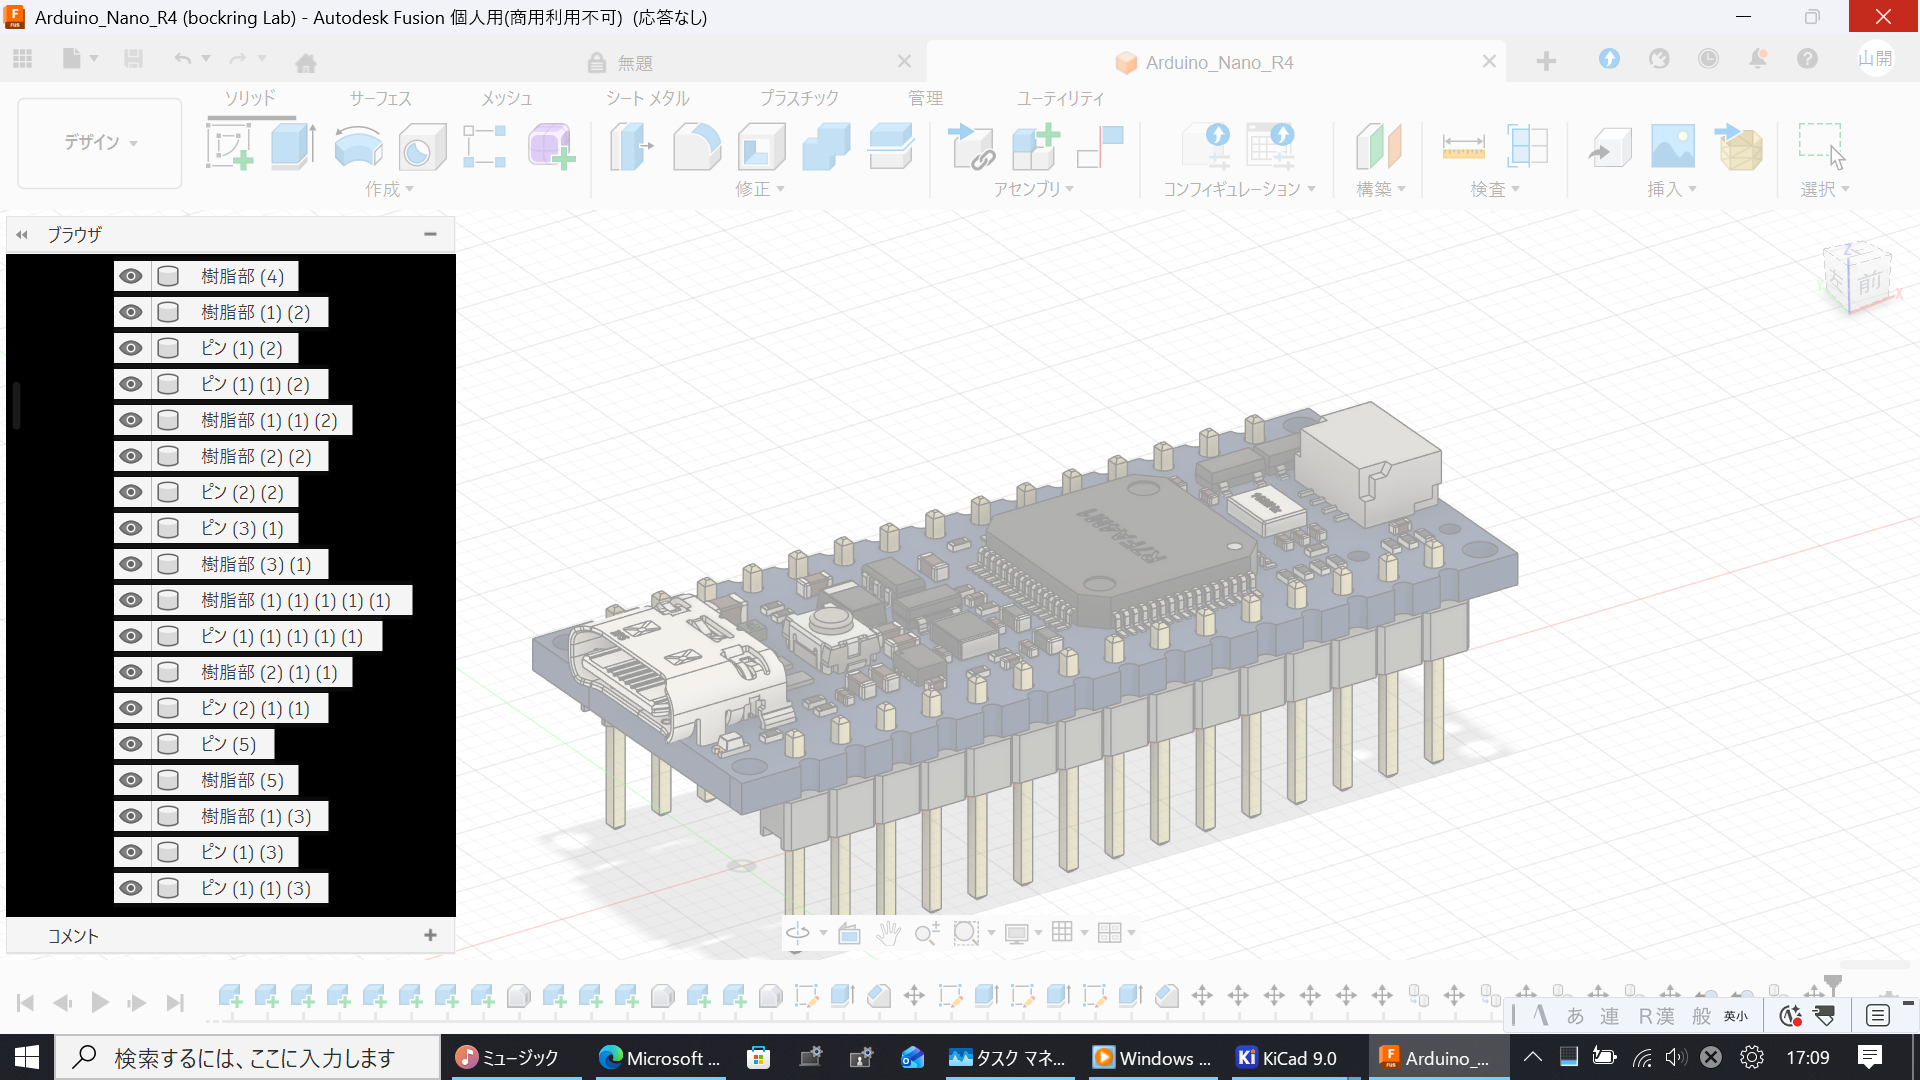Switch to the ソリッド ribbon tab

pyautogui.click(x=250, y=98)
